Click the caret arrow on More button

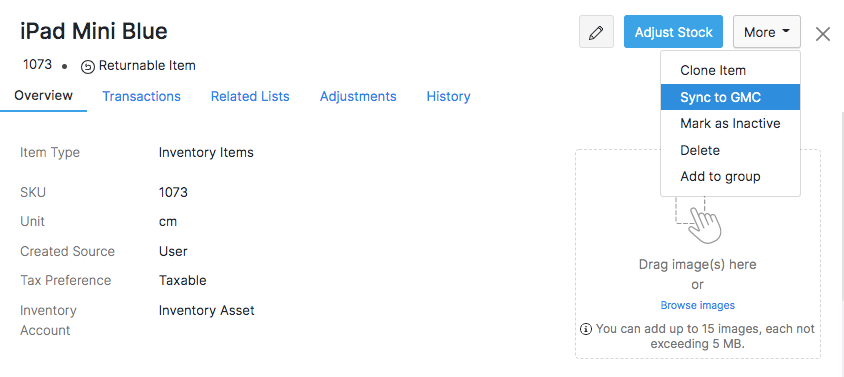(785, 31)
